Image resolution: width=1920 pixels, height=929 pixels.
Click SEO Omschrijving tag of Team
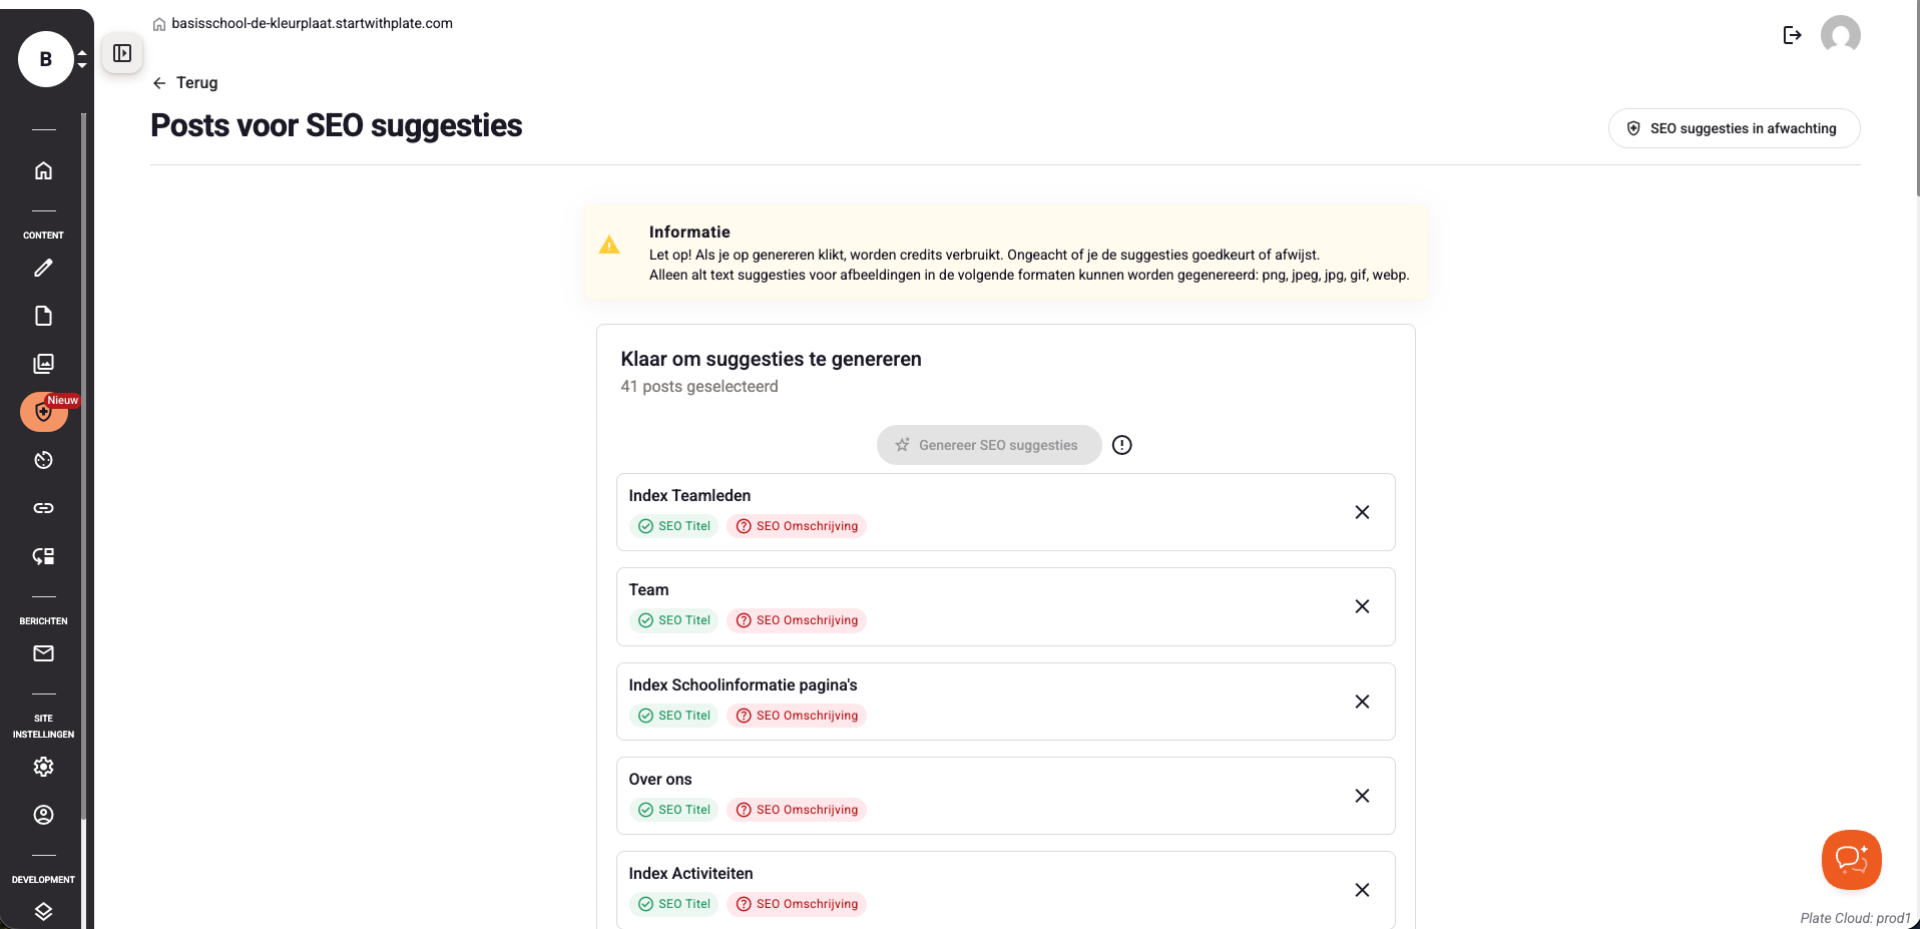coord(797,620)
